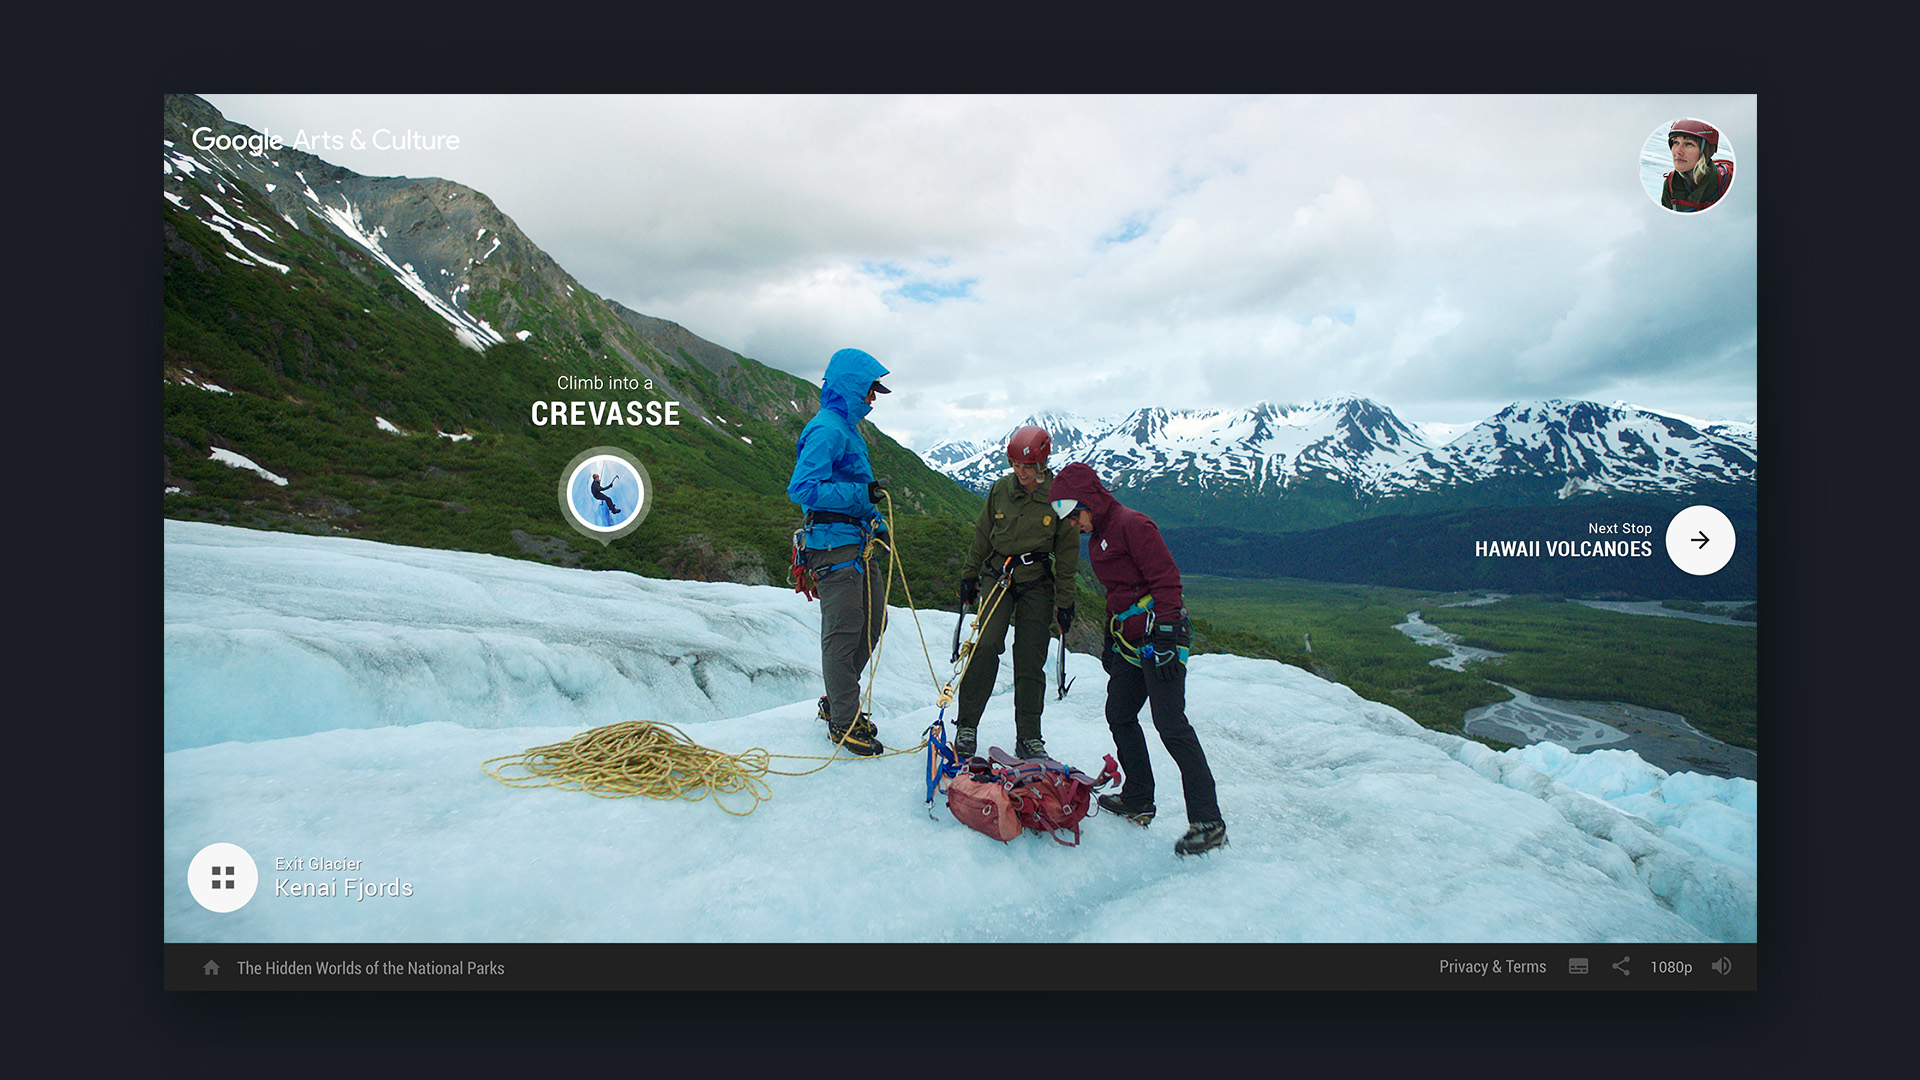
Task: Mute the audio with speaker icon
Action: [1721, 967]
